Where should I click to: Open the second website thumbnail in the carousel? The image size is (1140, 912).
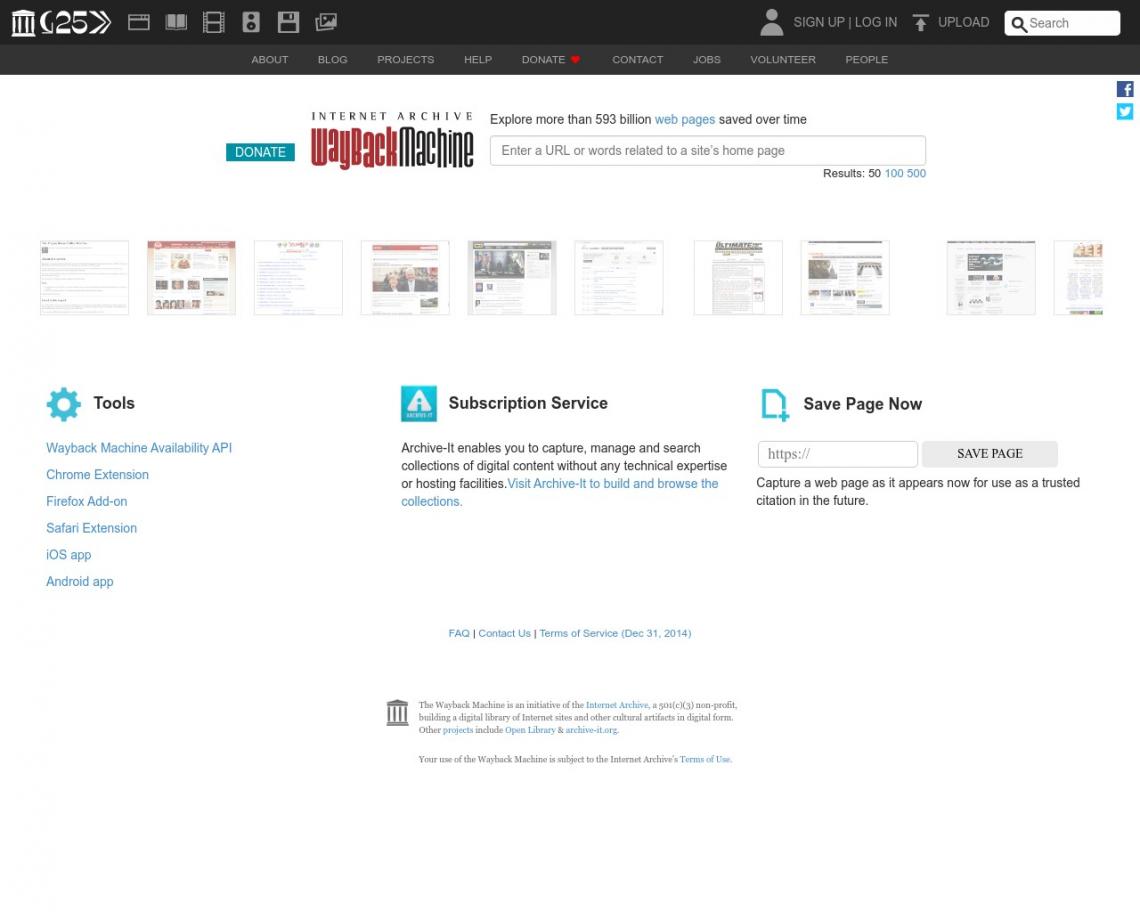tap(191, 278)
